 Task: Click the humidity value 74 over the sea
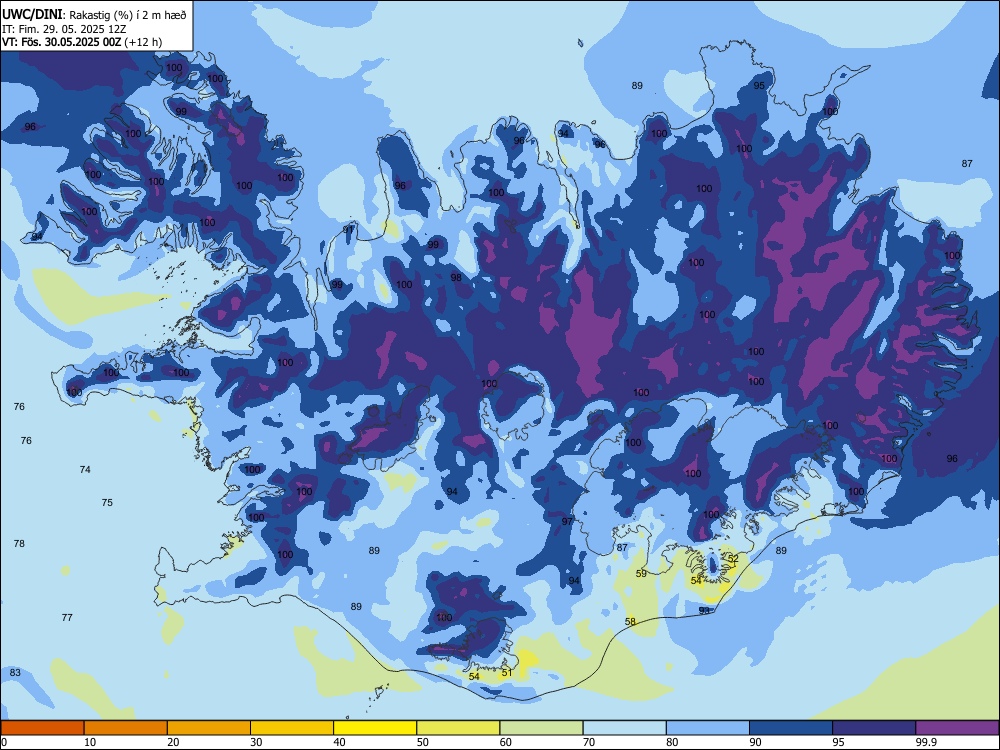pos(85,469)
